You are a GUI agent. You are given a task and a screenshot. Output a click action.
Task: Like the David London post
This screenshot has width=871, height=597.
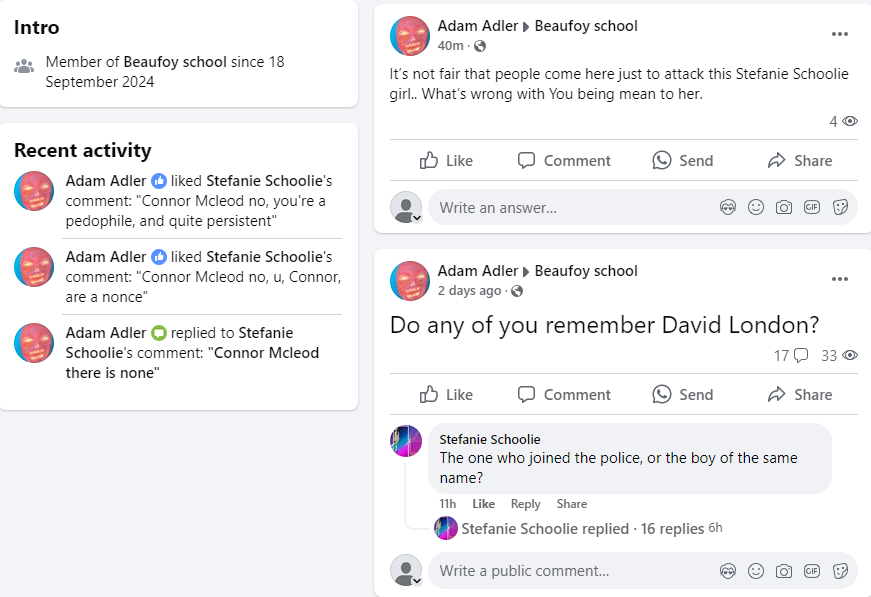pos(446,395)
